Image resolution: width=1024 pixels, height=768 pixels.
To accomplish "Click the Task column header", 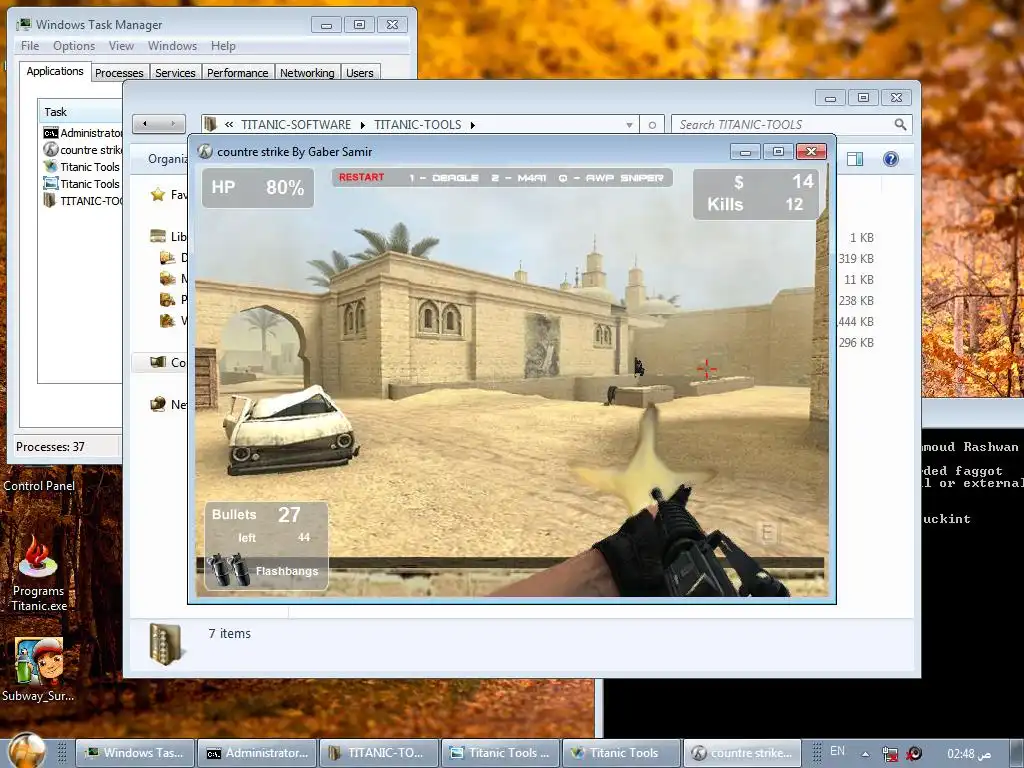I will (x=80, y=112).
